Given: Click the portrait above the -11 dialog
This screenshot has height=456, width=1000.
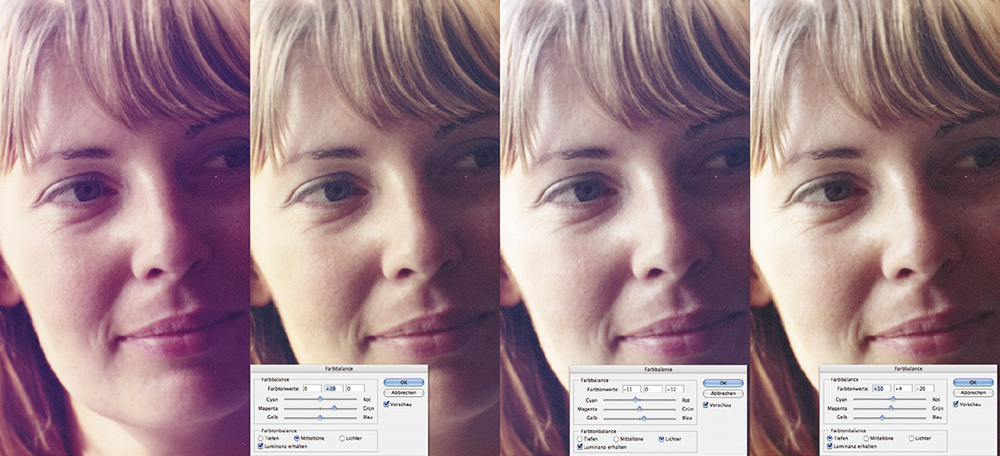Looking at the screenshot, I should tap(625, 182).
